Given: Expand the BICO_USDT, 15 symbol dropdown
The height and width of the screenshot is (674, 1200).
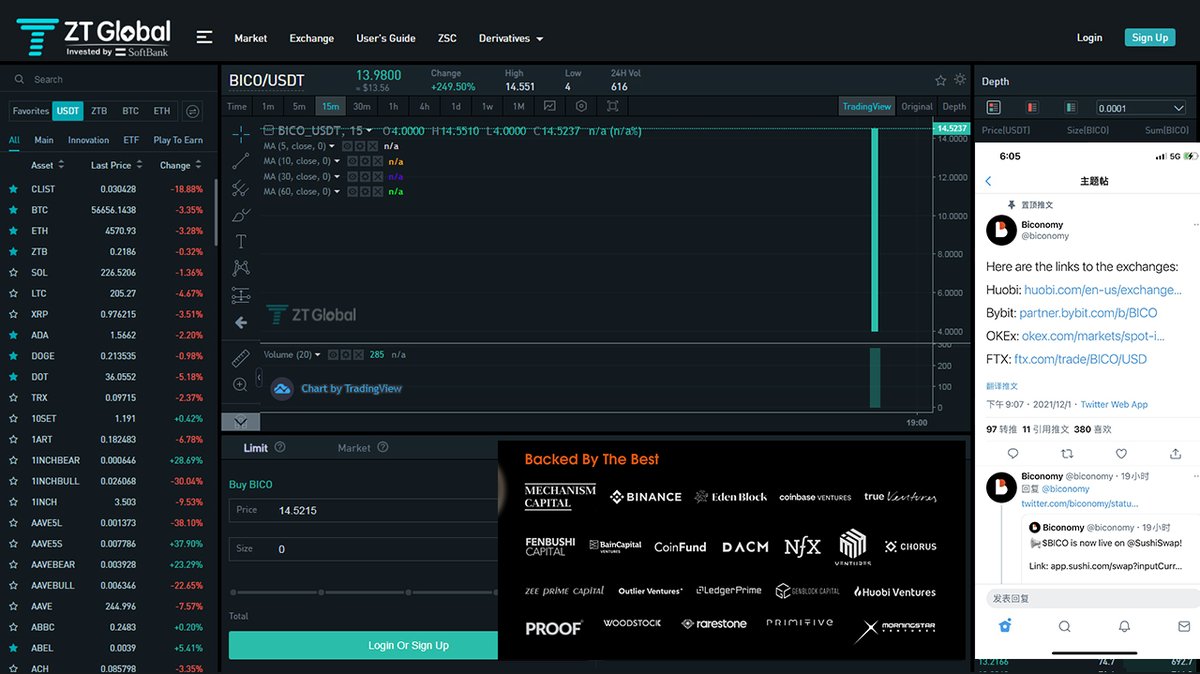Looking at the screenshot, I should 369,131.
